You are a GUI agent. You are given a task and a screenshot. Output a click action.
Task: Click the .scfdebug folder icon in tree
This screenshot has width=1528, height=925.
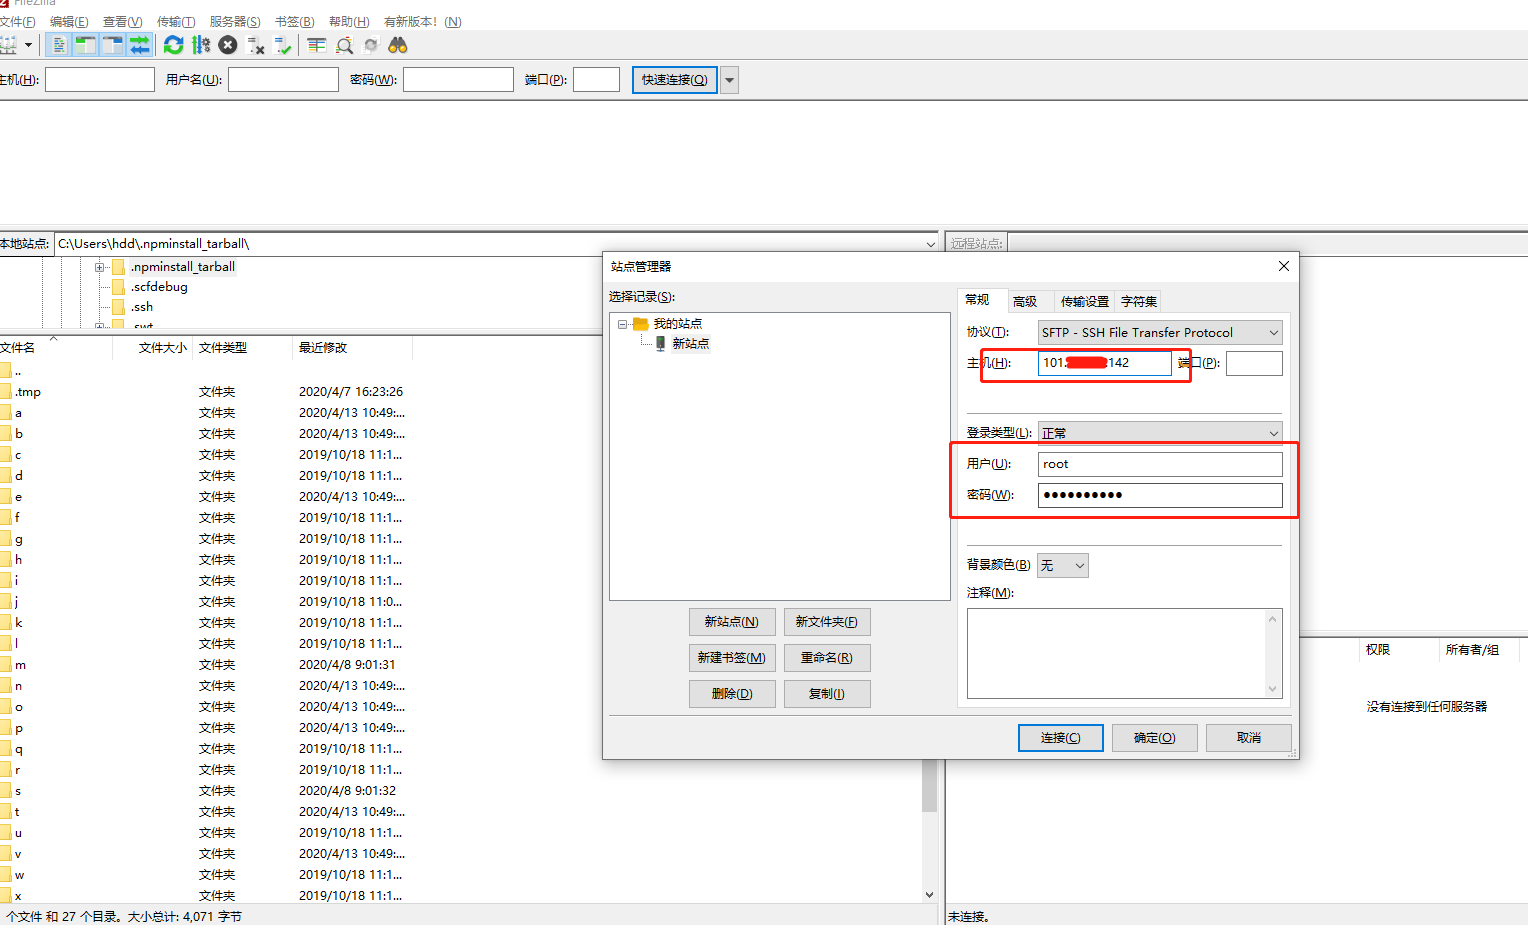pos(119,287)
